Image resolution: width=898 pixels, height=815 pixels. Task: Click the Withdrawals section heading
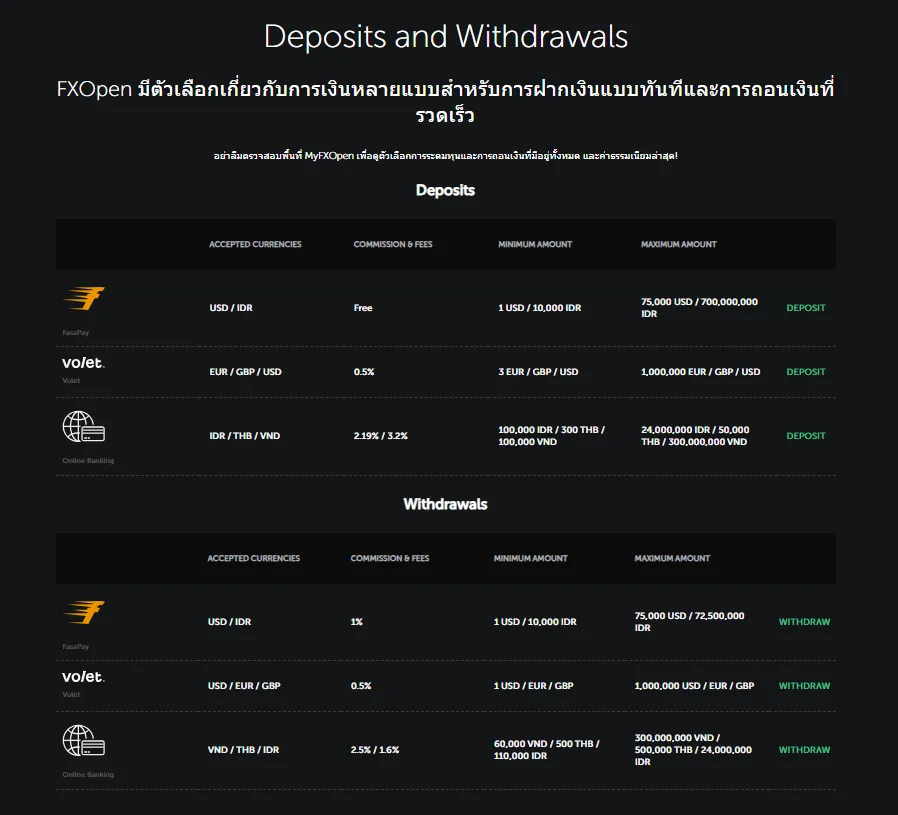(x=446, y=504)
